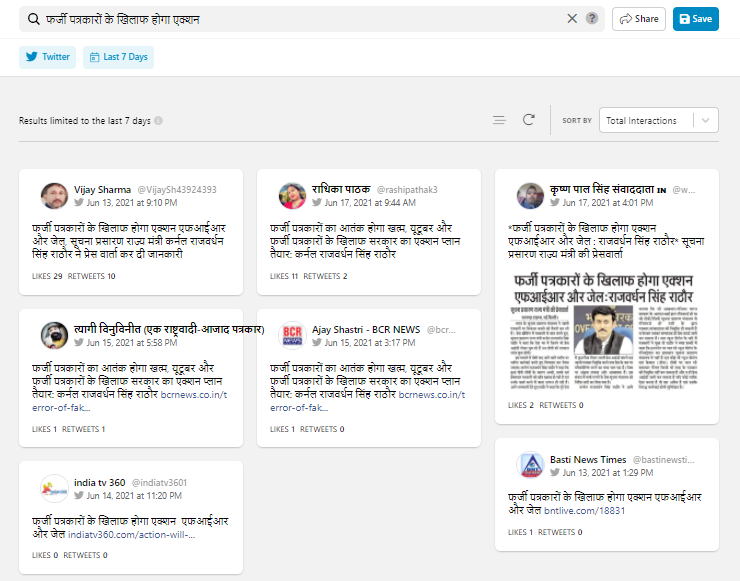Click LIKES 29 on Vijay Sharma post

click(47, 276)
